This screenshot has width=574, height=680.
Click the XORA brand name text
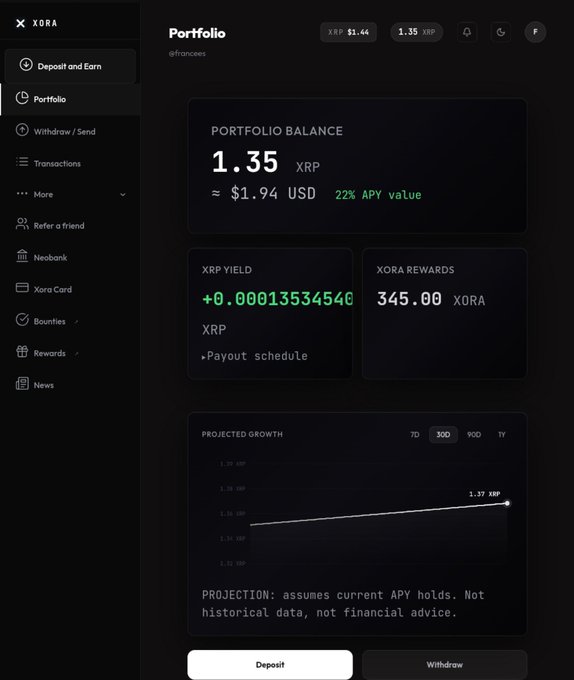coord(45,23)
